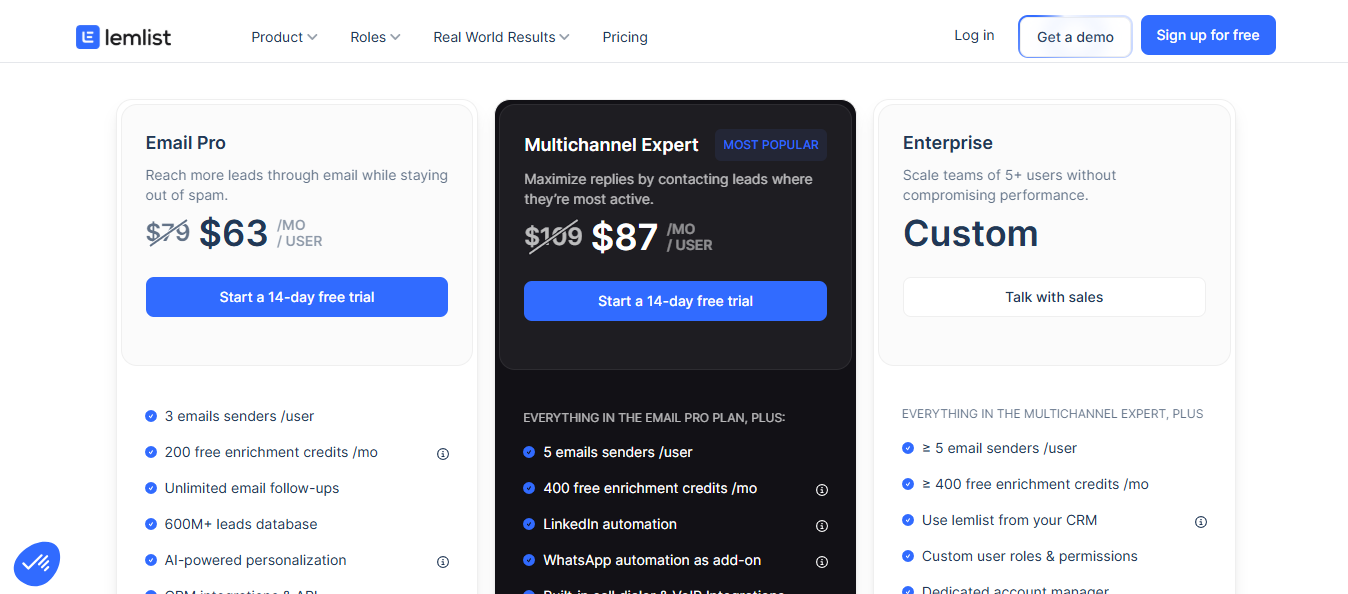Open the chat widget in bottom-left corner

36,563
